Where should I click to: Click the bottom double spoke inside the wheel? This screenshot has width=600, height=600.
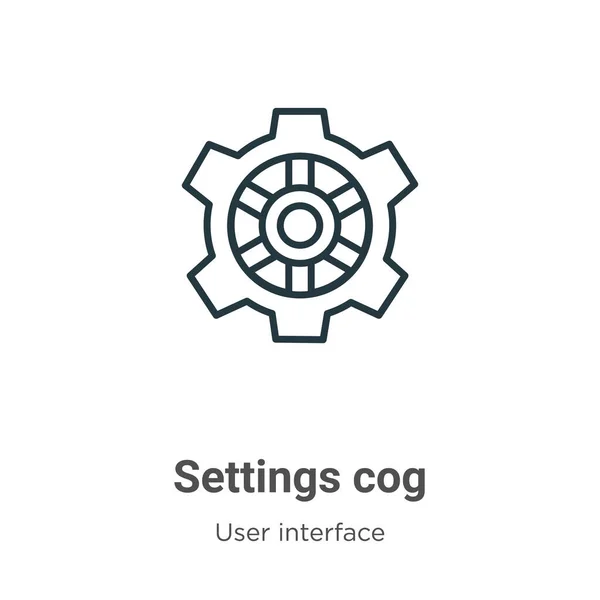pos(300,277)
